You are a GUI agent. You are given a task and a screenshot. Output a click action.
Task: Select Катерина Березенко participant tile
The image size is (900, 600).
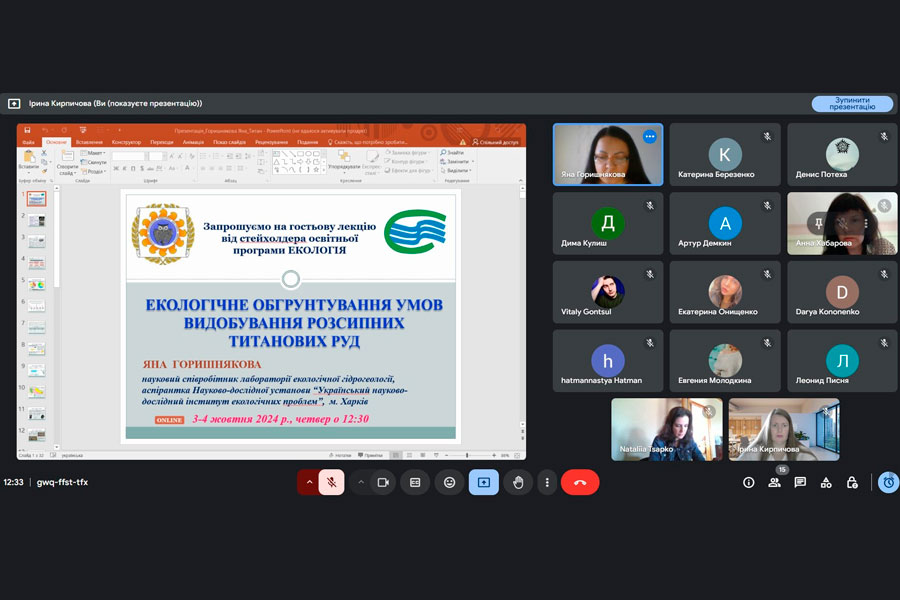click(725, 154)
